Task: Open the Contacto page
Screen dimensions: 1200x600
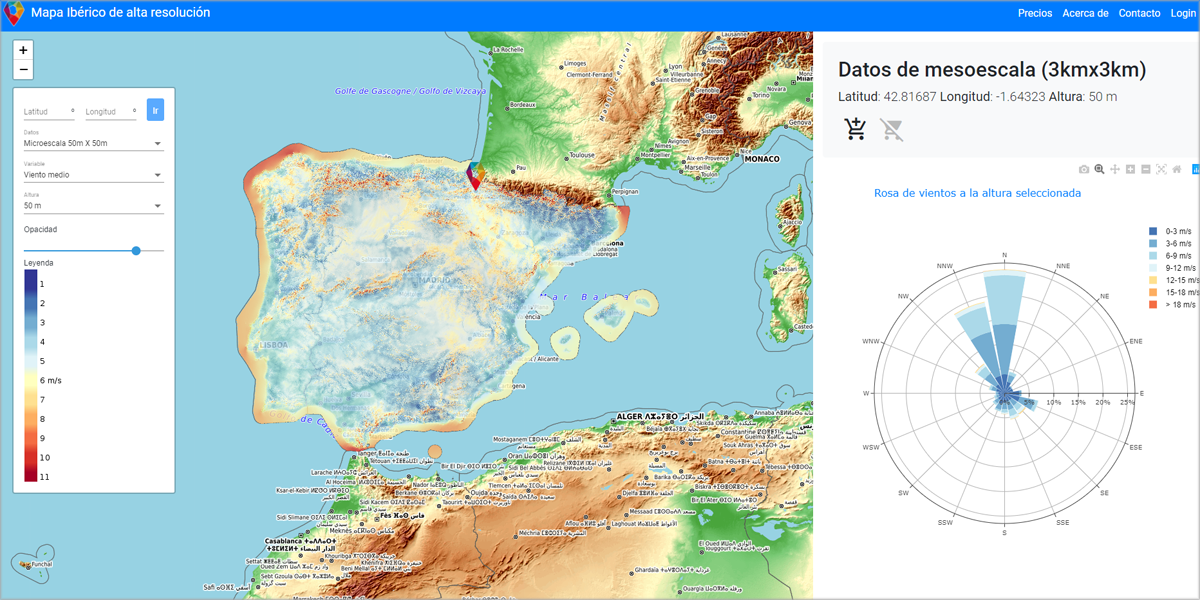Action: click(x=1139, y=13)
